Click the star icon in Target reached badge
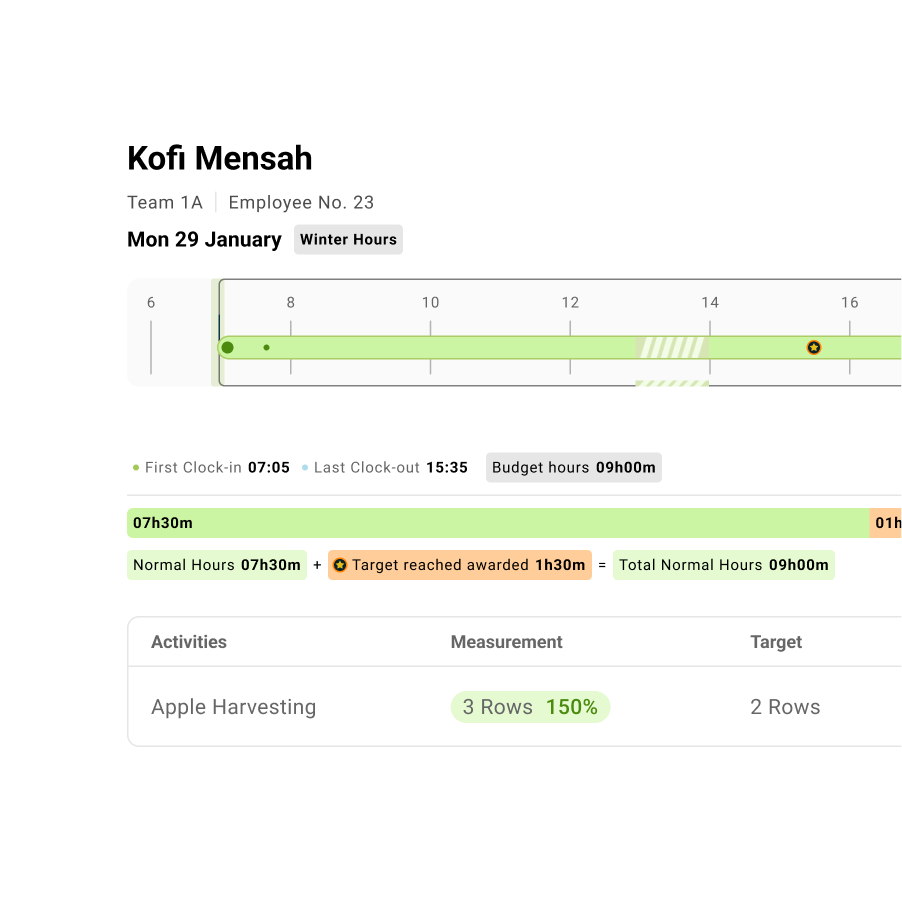The height and width of the screenshot is (900, 902). [x=340, y=565]
